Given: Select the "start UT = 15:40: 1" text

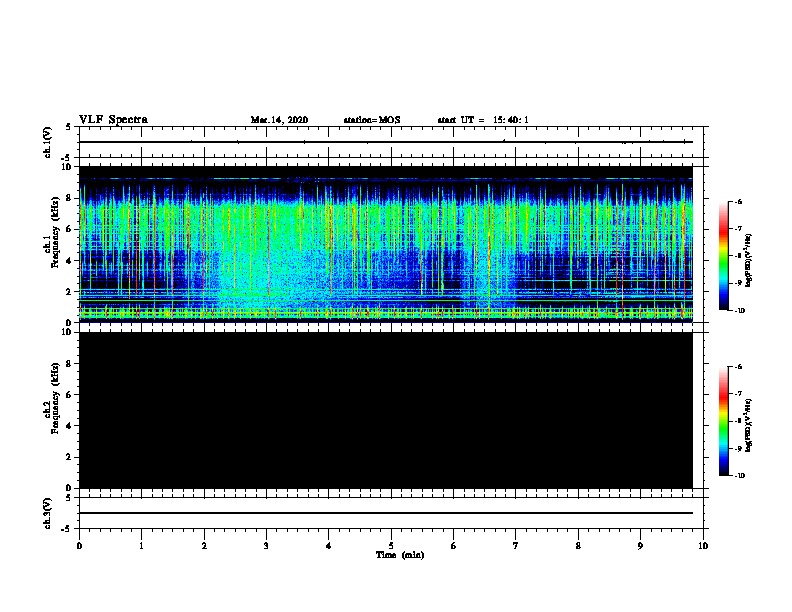Looking at the screenshot, I should (x=483, y=120).
